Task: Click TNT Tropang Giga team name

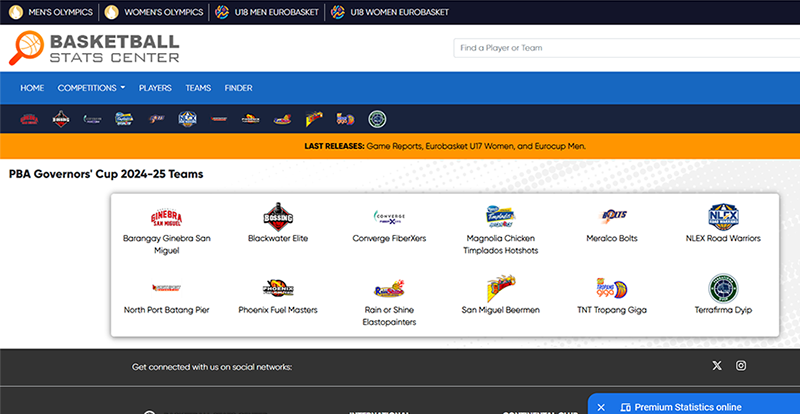Action: point(612,310)
